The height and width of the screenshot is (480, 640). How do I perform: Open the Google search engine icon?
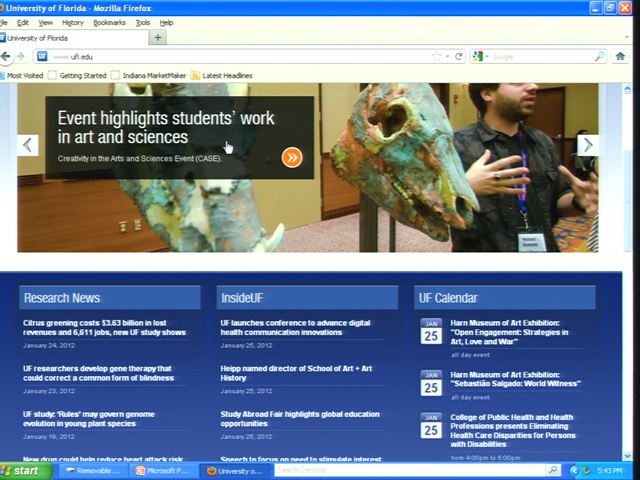(478, 56)
